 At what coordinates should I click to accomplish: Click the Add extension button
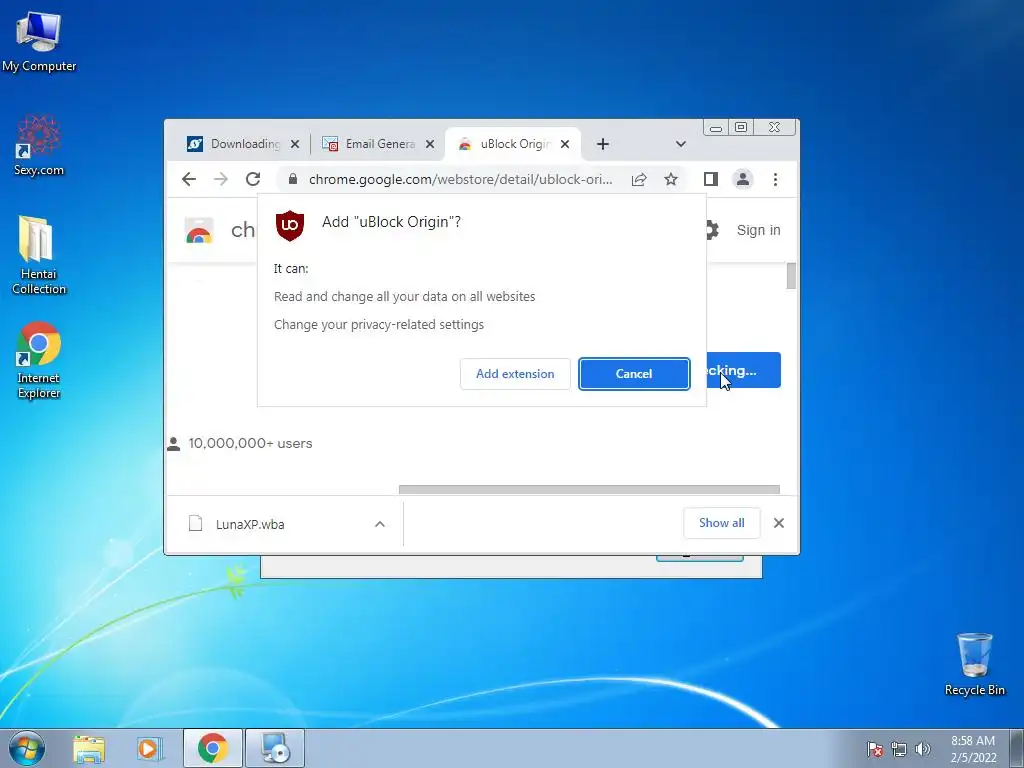tap(515, 374)
